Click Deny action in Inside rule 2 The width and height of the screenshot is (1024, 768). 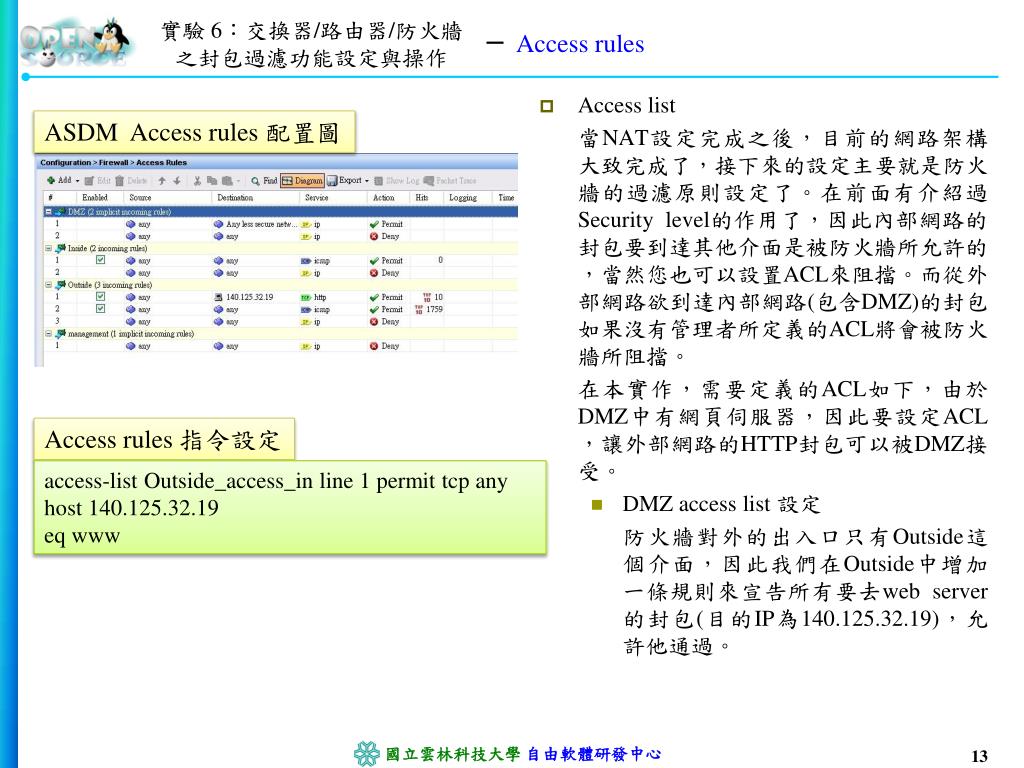385,273
